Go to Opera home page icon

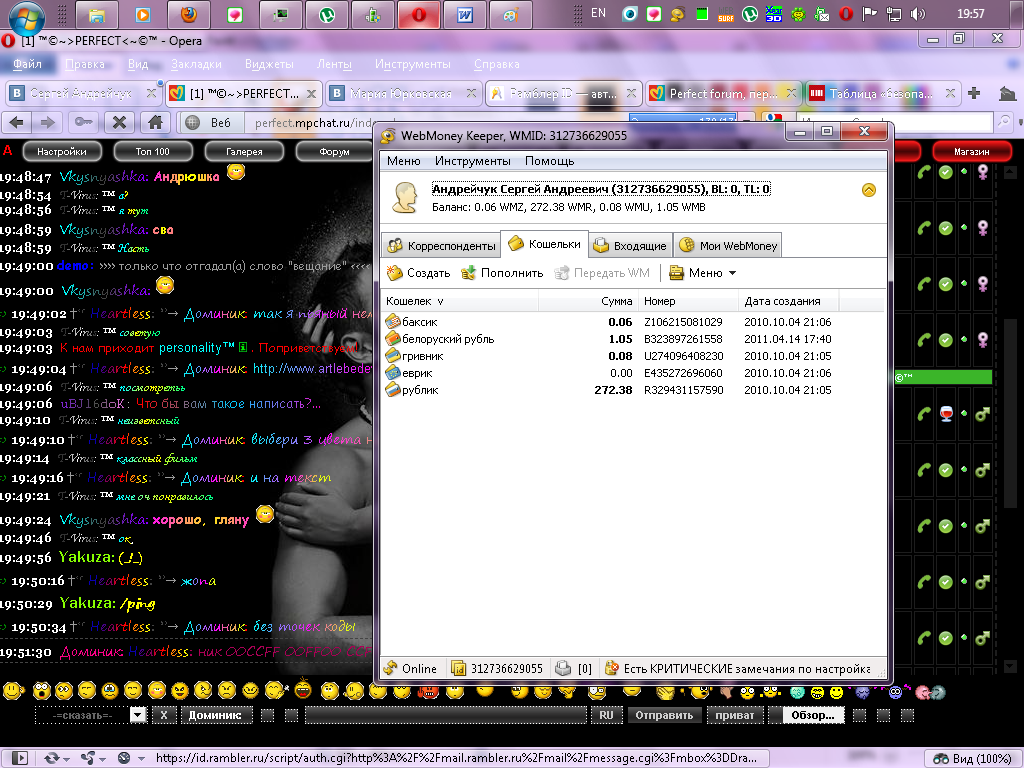tap(155, 122)
